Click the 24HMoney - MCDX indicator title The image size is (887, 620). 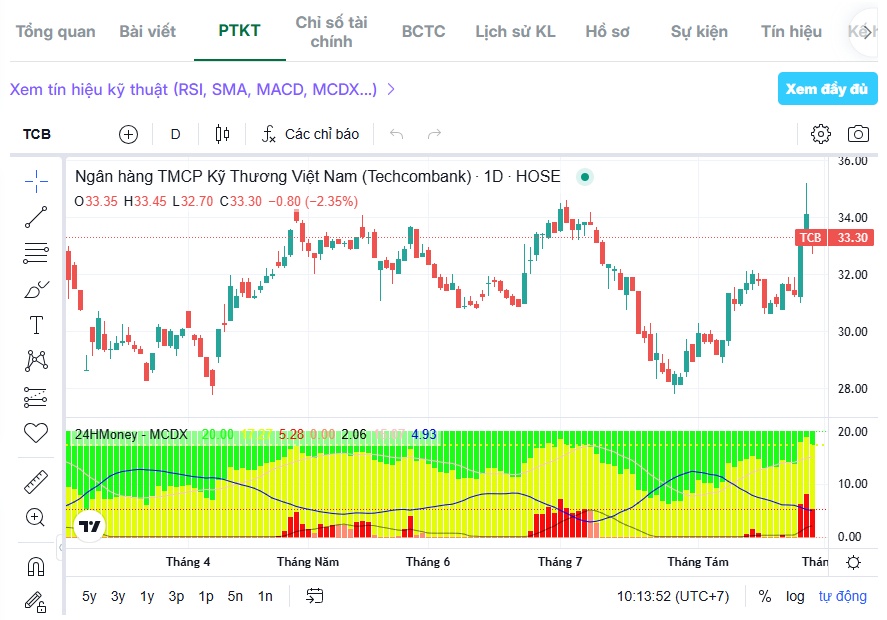pos(131,434)
